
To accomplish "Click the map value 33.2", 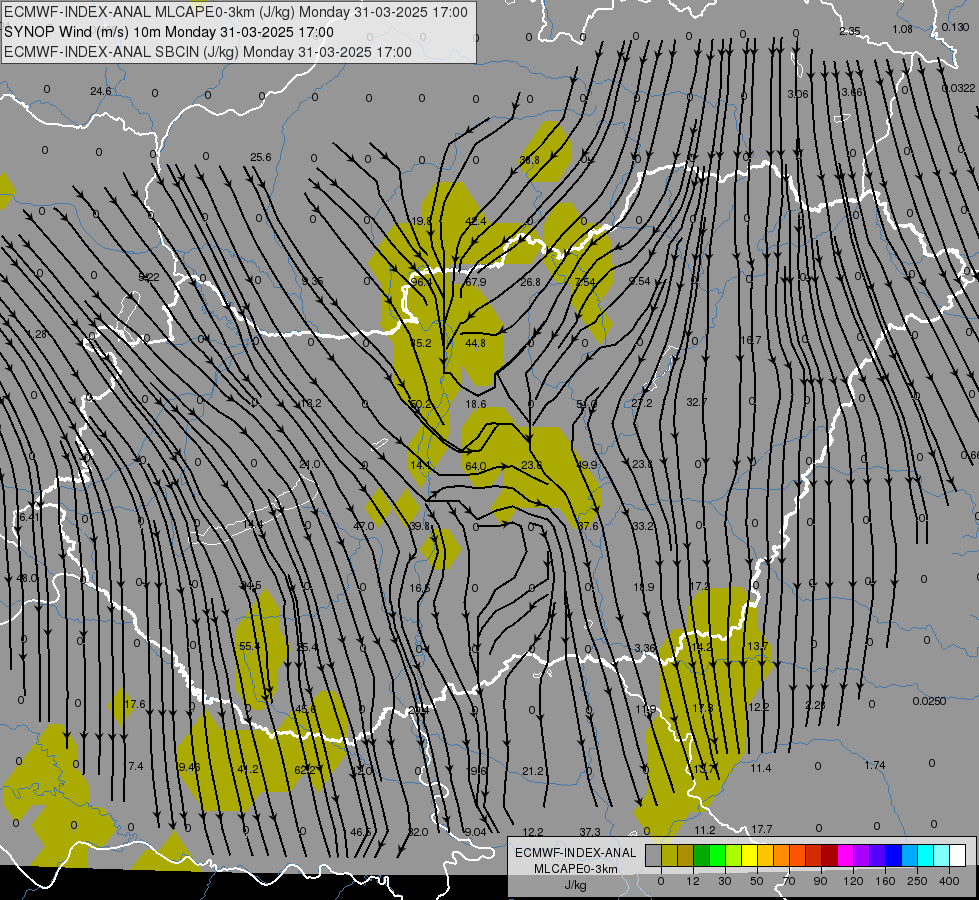I will (x=643, y=527).
